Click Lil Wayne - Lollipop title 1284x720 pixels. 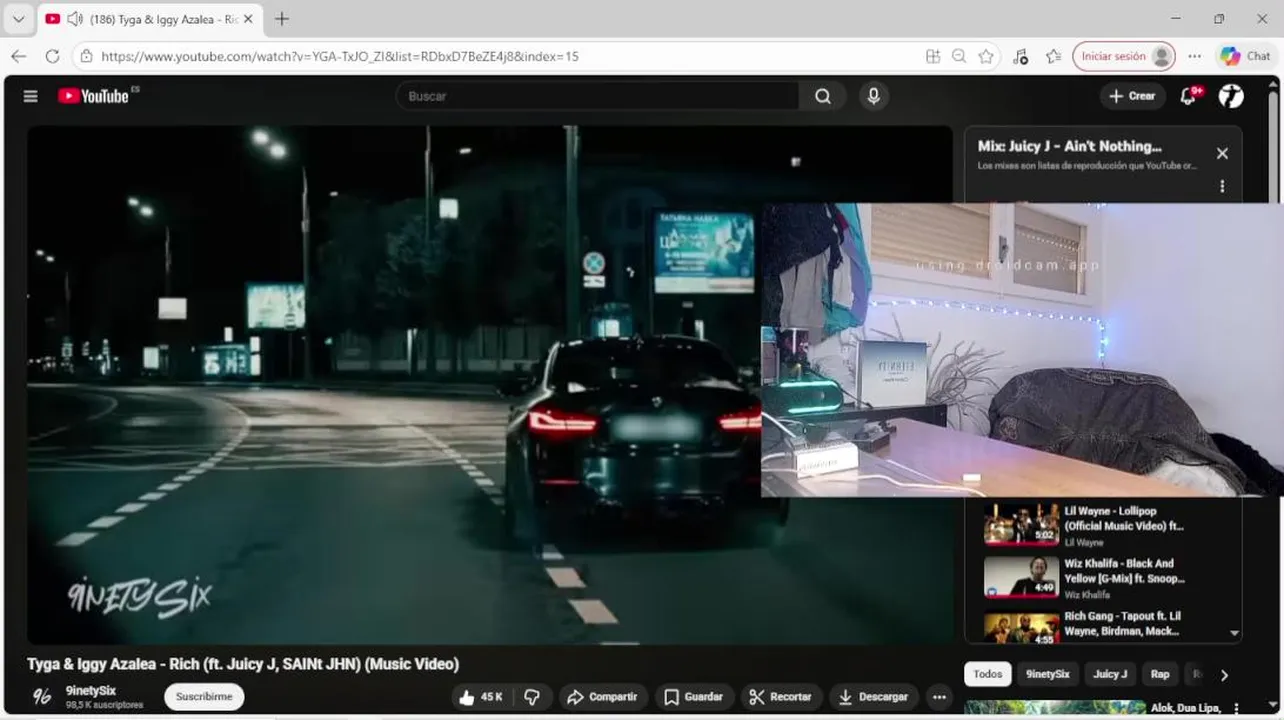coord(1124,518)
